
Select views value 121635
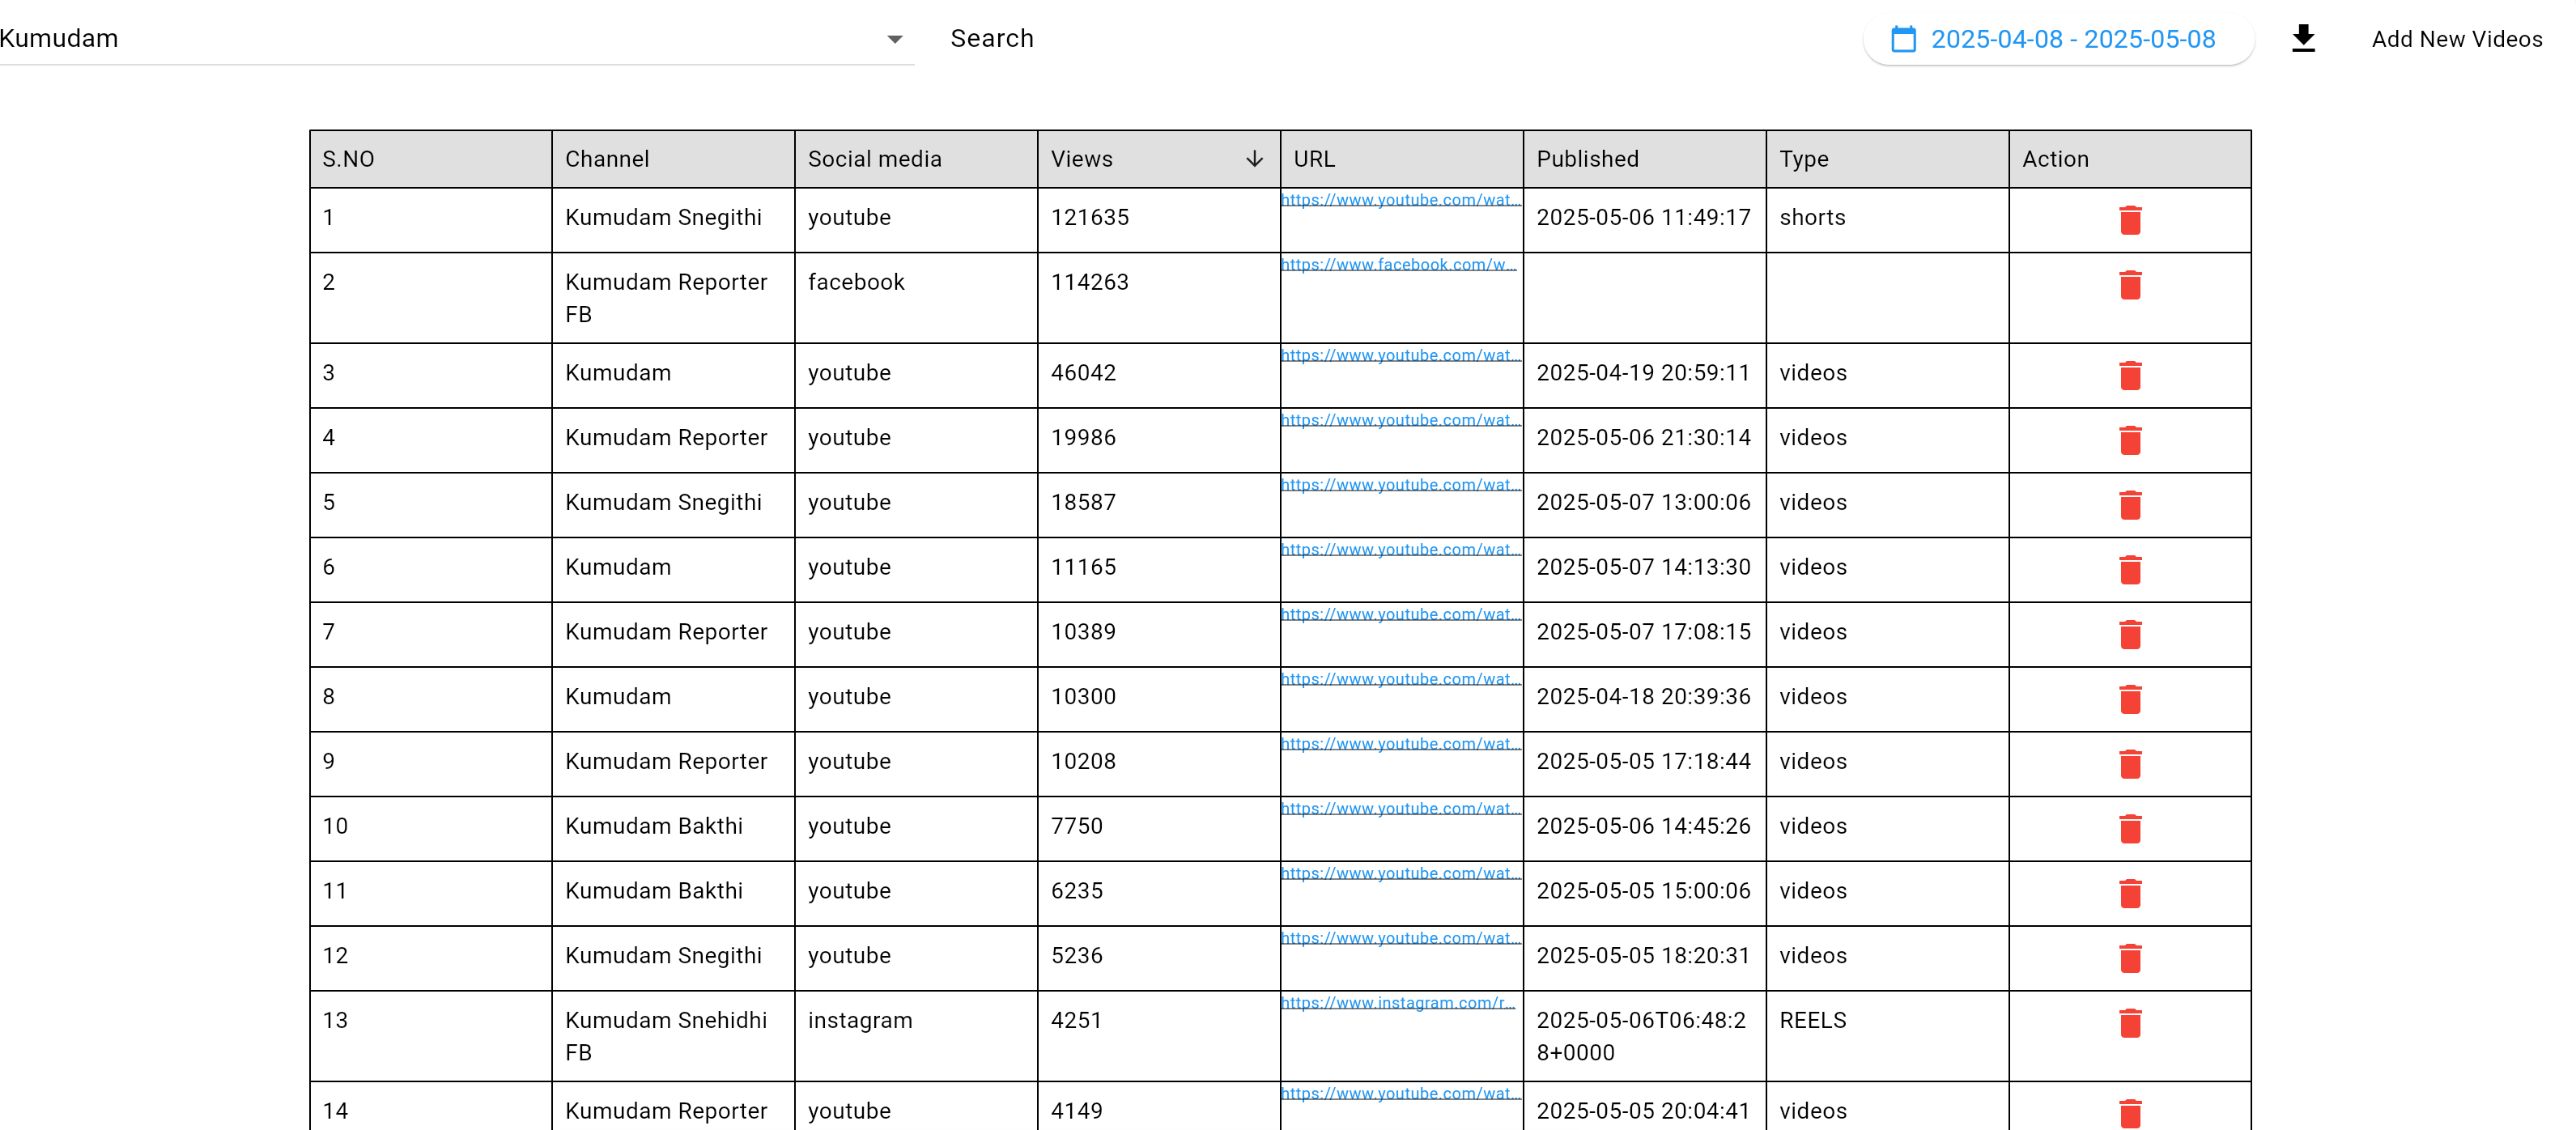tap(1090, 217)
